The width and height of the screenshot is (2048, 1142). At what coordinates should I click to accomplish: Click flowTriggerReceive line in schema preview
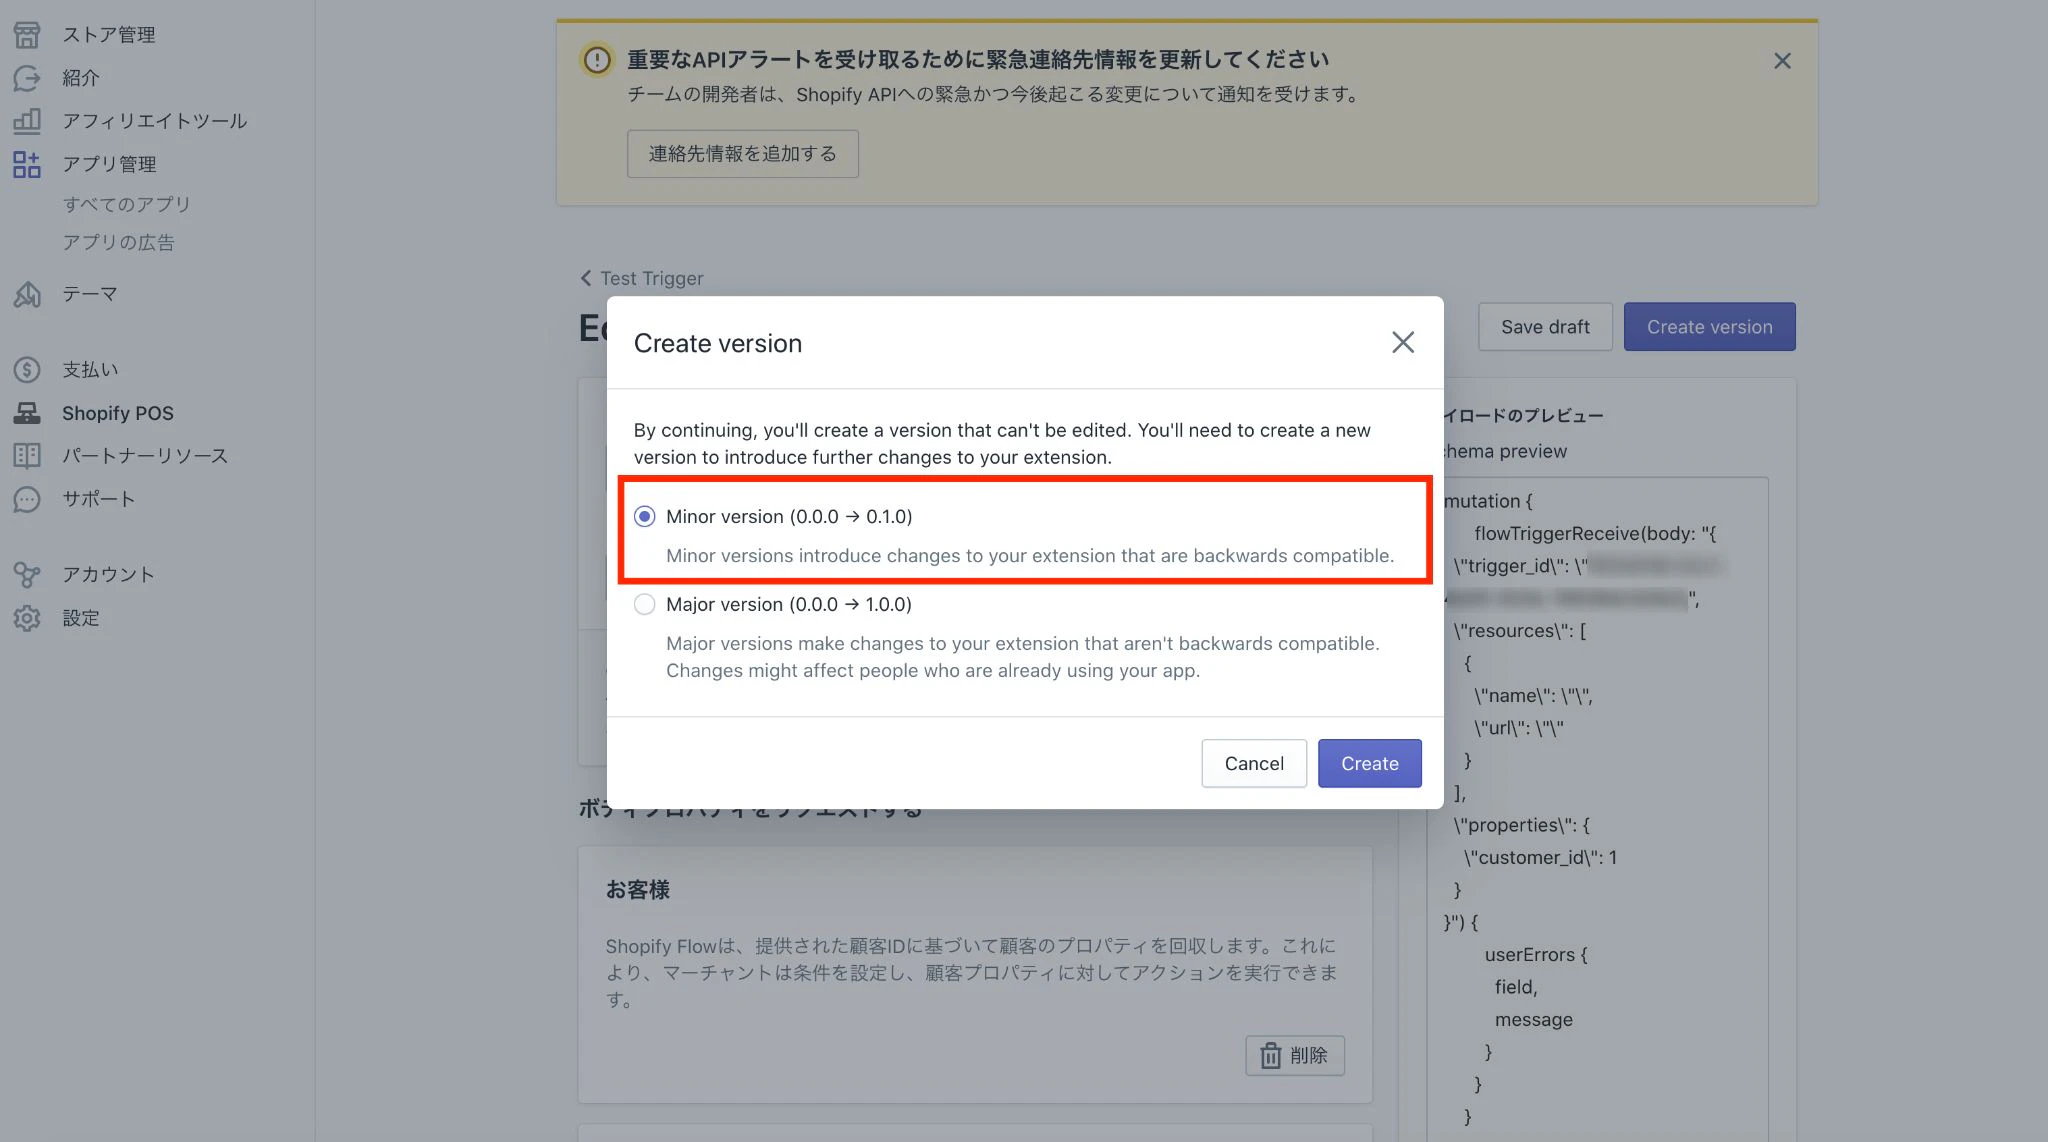pos(1595,534)
